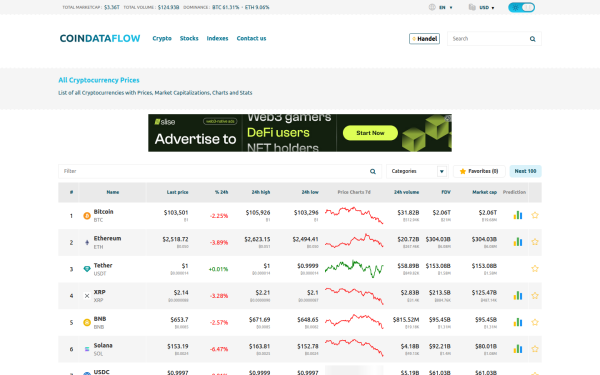Sort by Name column header
This screenshot has height=375, width=600.
(112, 192)
